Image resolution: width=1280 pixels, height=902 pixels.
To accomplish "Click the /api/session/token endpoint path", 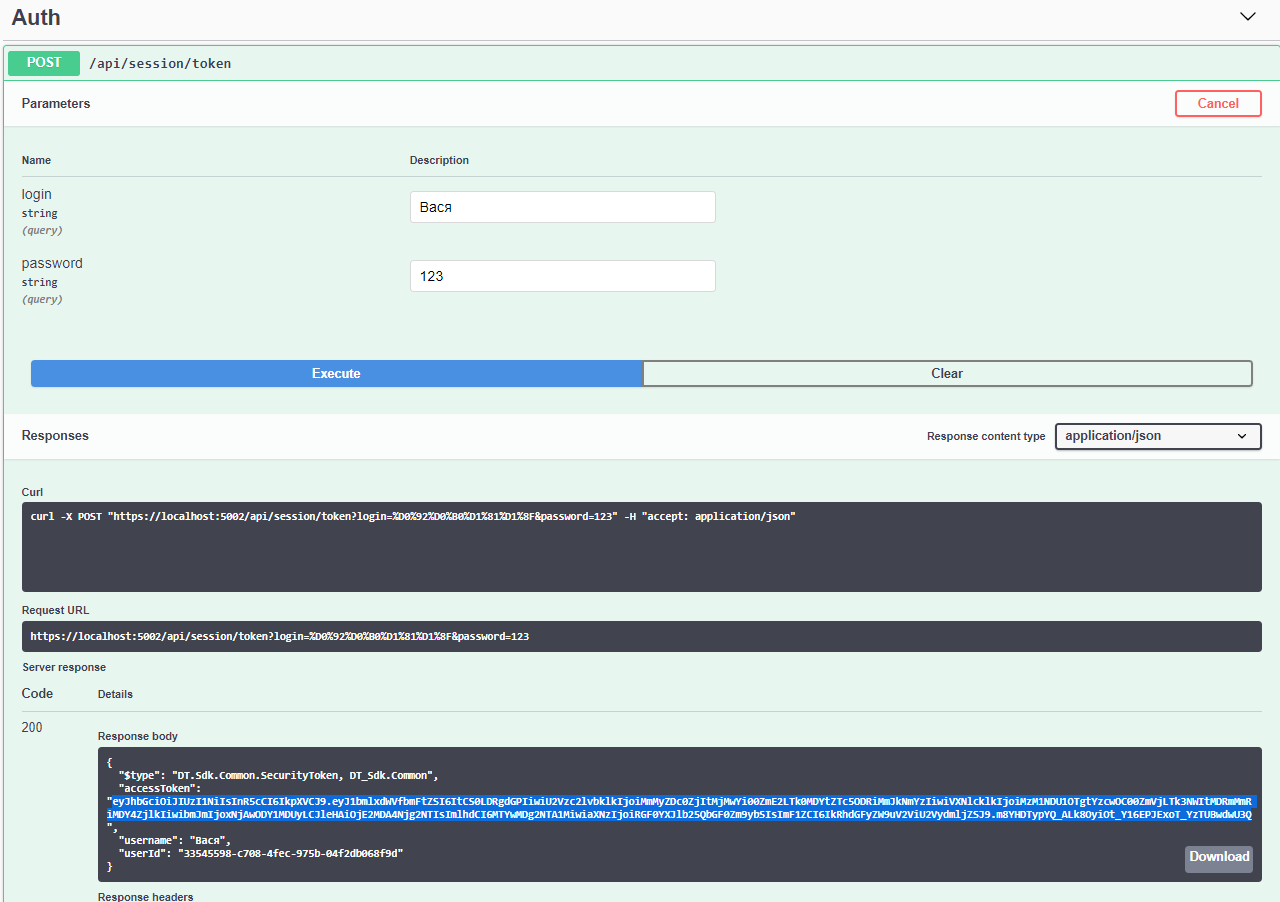I will (x=160, y=64).
